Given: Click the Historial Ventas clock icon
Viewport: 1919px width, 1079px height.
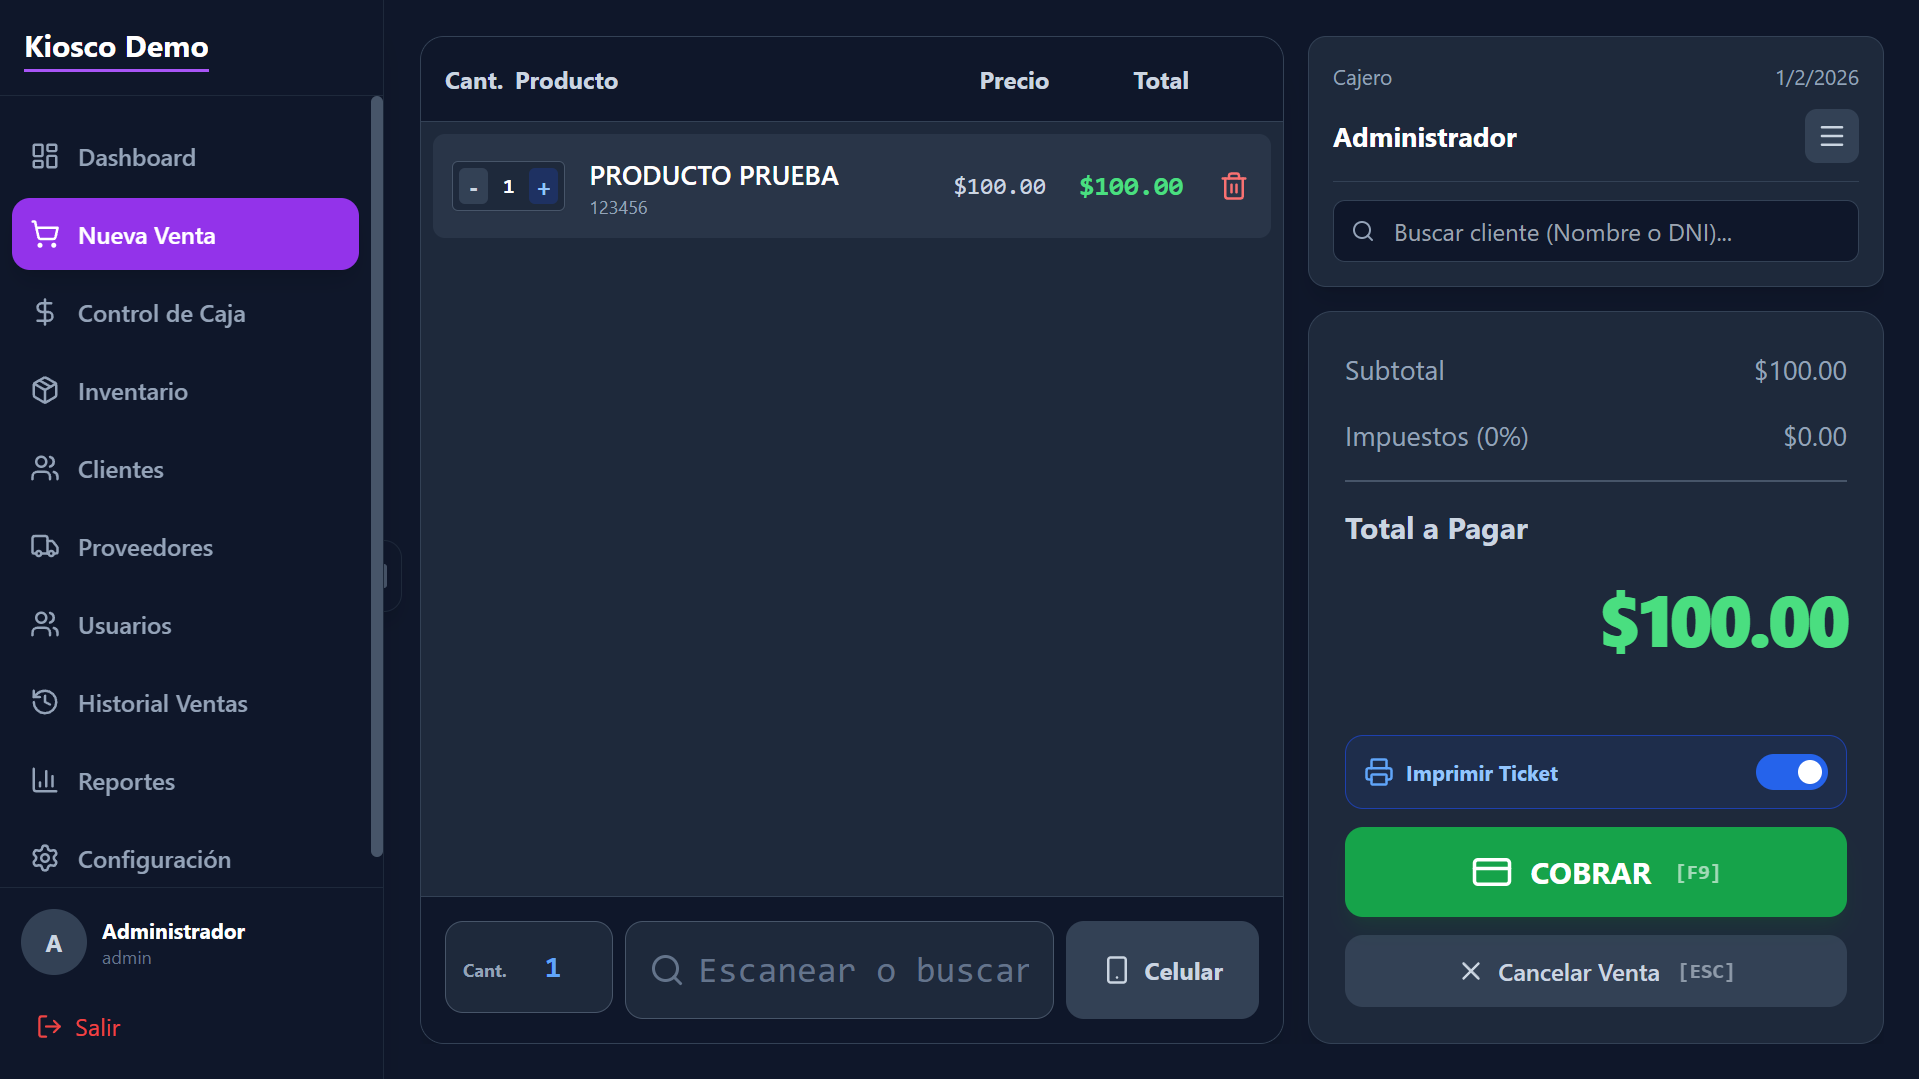Looking at the screenshot, I should tap(45, 702).
